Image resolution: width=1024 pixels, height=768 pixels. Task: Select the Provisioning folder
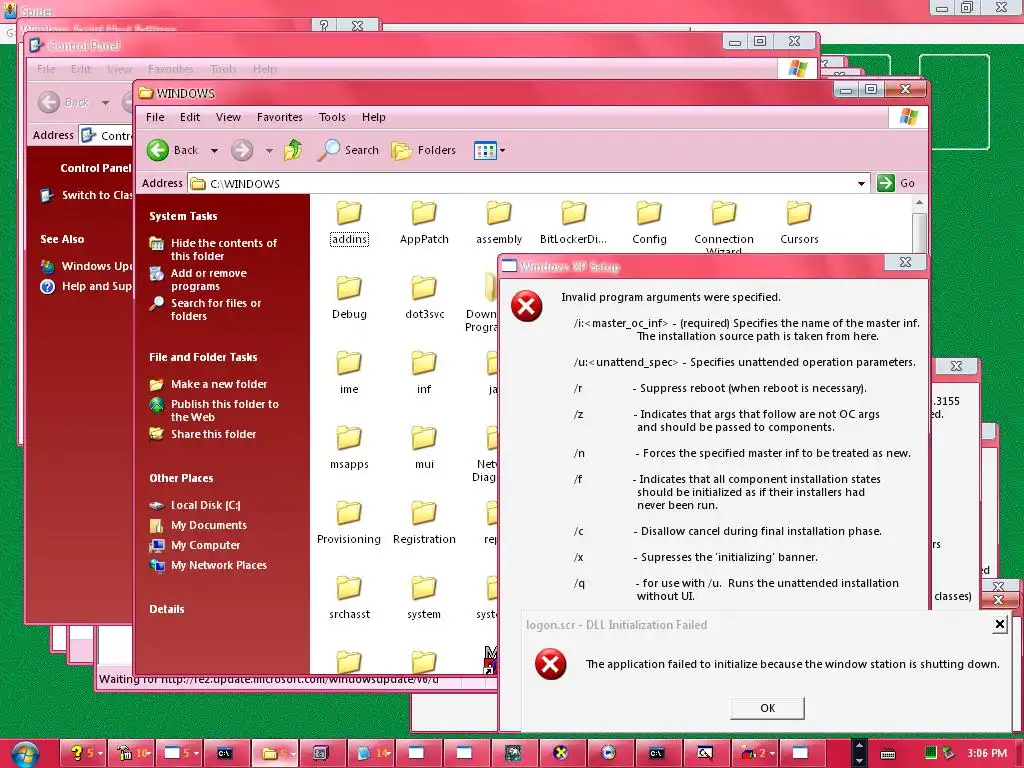[x=349, y=522]
